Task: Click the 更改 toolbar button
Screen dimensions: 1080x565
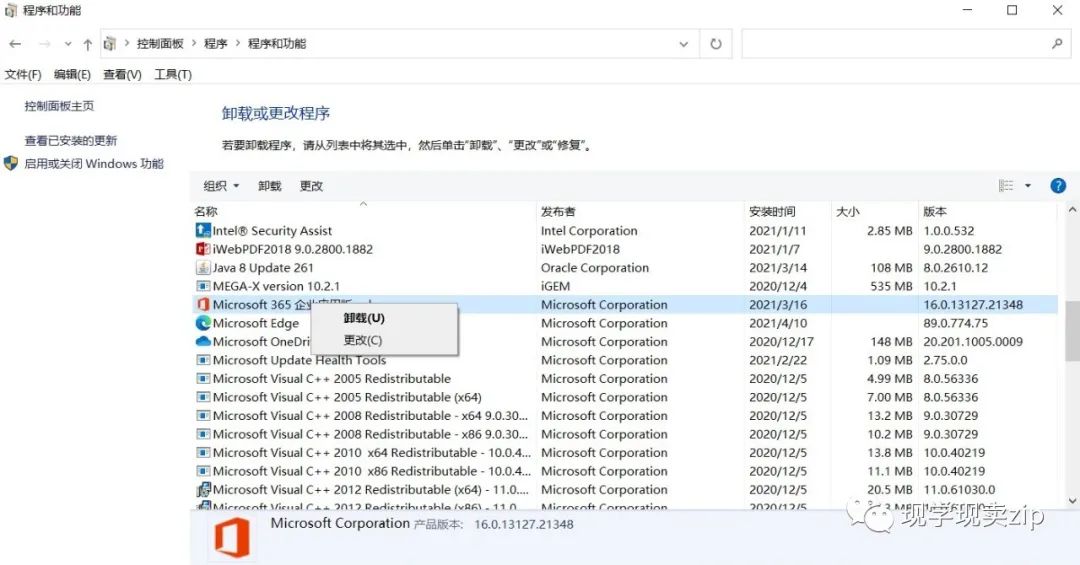Action: [x=311, y=186]
